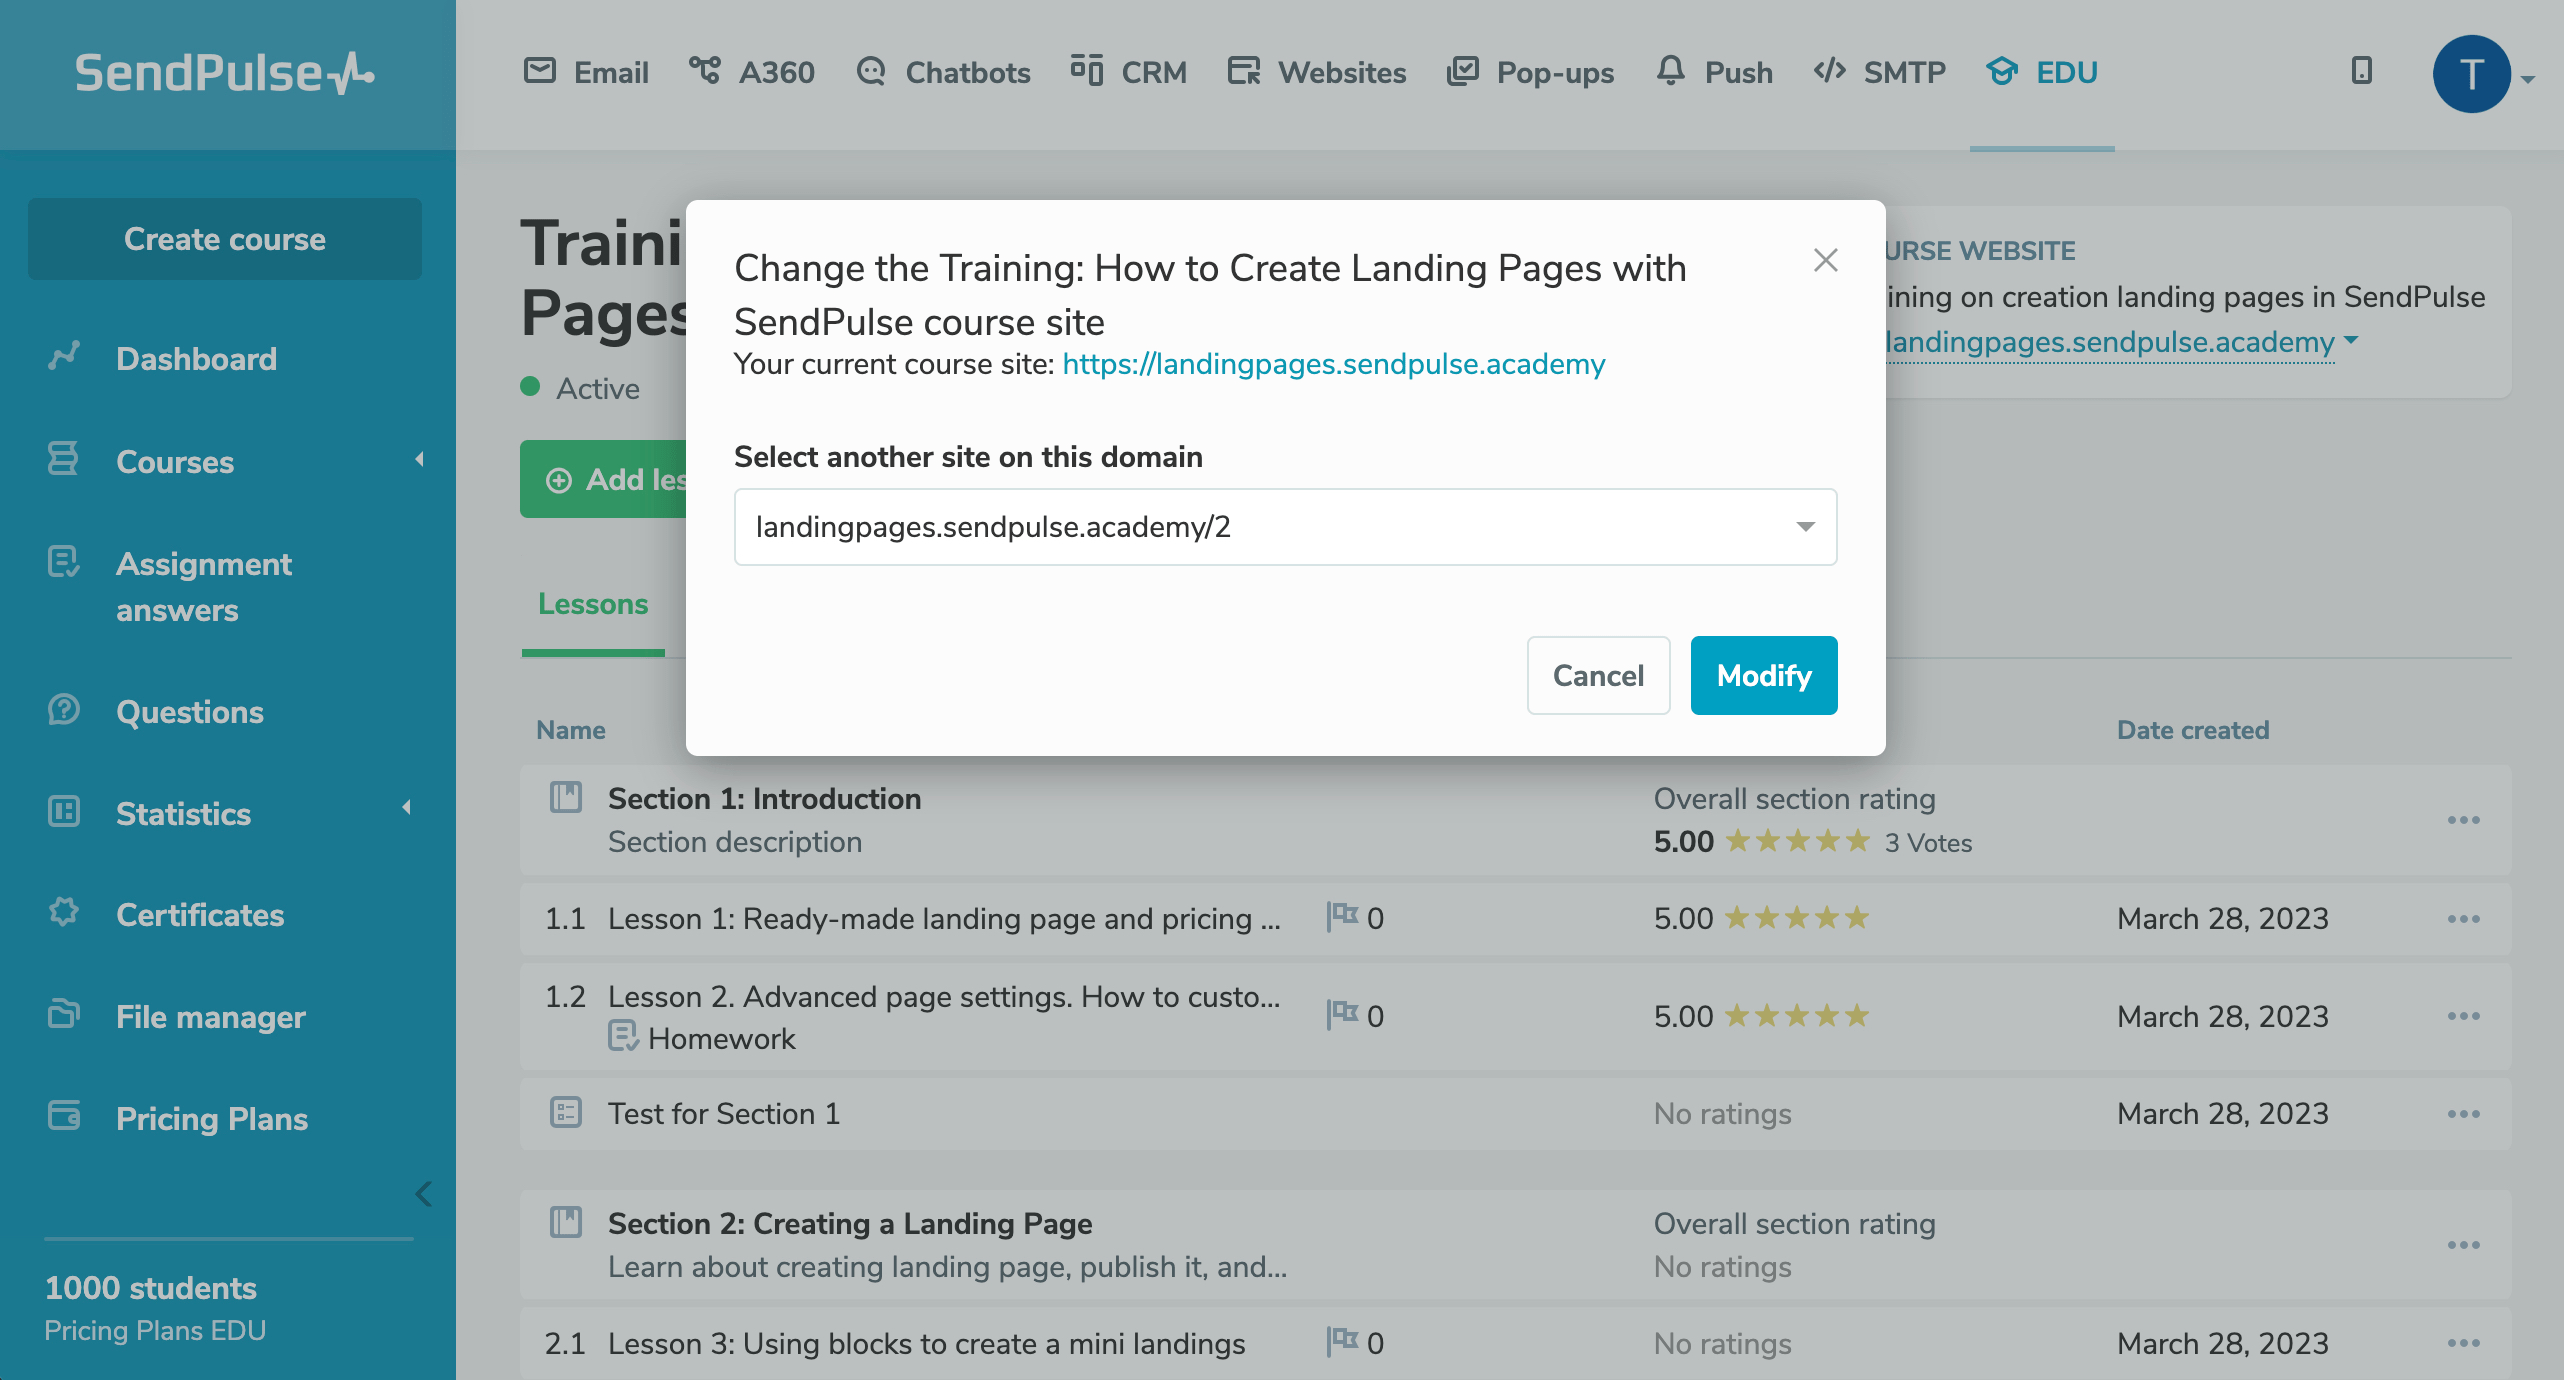The image size is (2564, 1380).
Task: Click the Certificates badge icon
Action: point(64,913)
